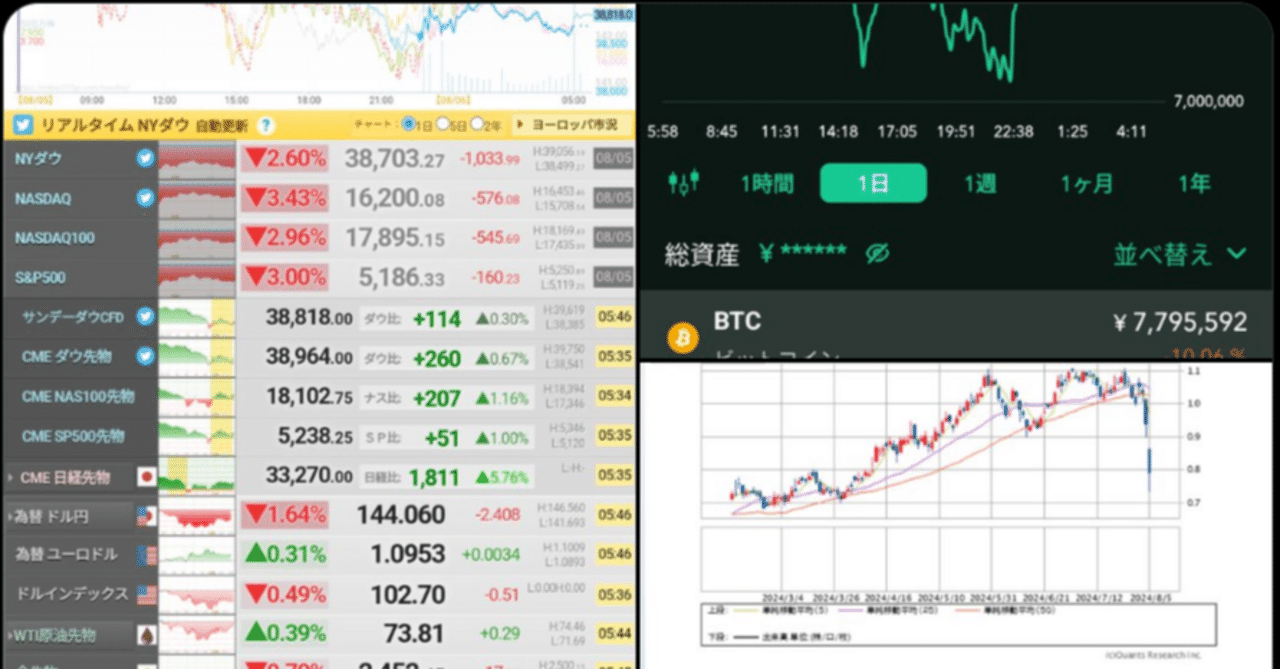
Task: Click the Twitter icon in the NASDAQ row
Action: pyautogui.click(x=145, y=198)
